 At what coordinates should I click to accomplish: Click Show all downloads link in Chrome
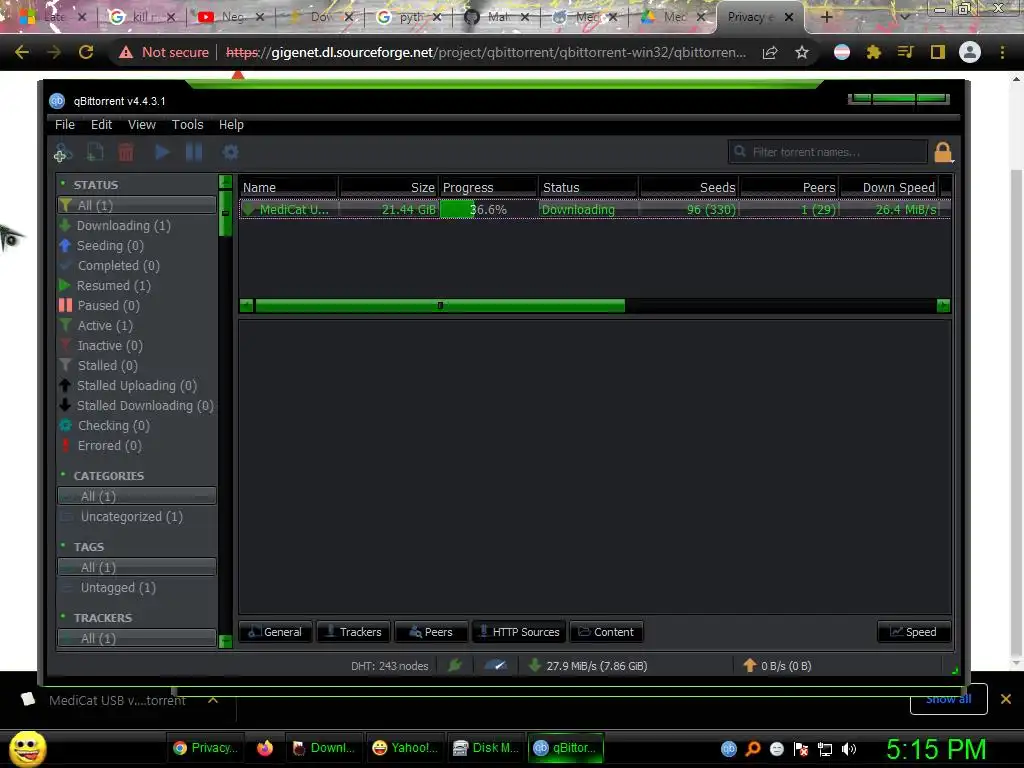(x=948, y=699)
